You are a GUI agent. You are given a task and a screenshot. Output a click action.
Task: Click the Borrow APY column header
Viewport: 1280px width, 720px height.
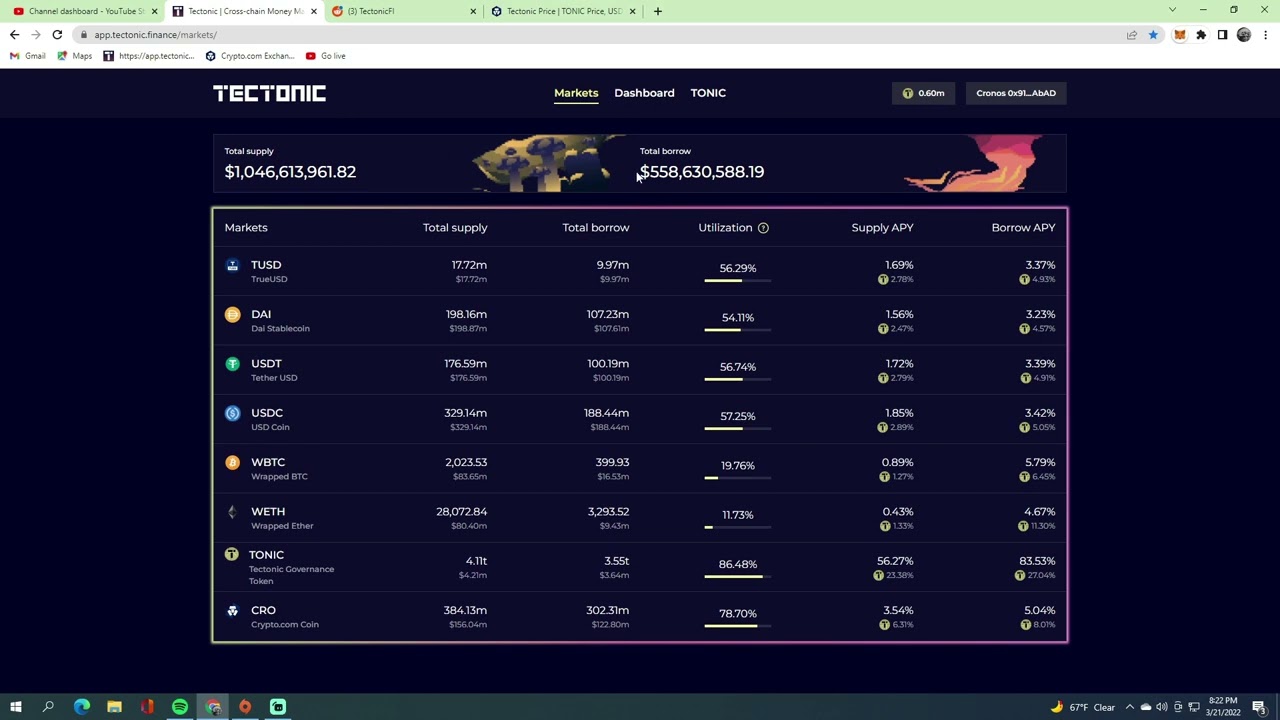coord(1023,228)
